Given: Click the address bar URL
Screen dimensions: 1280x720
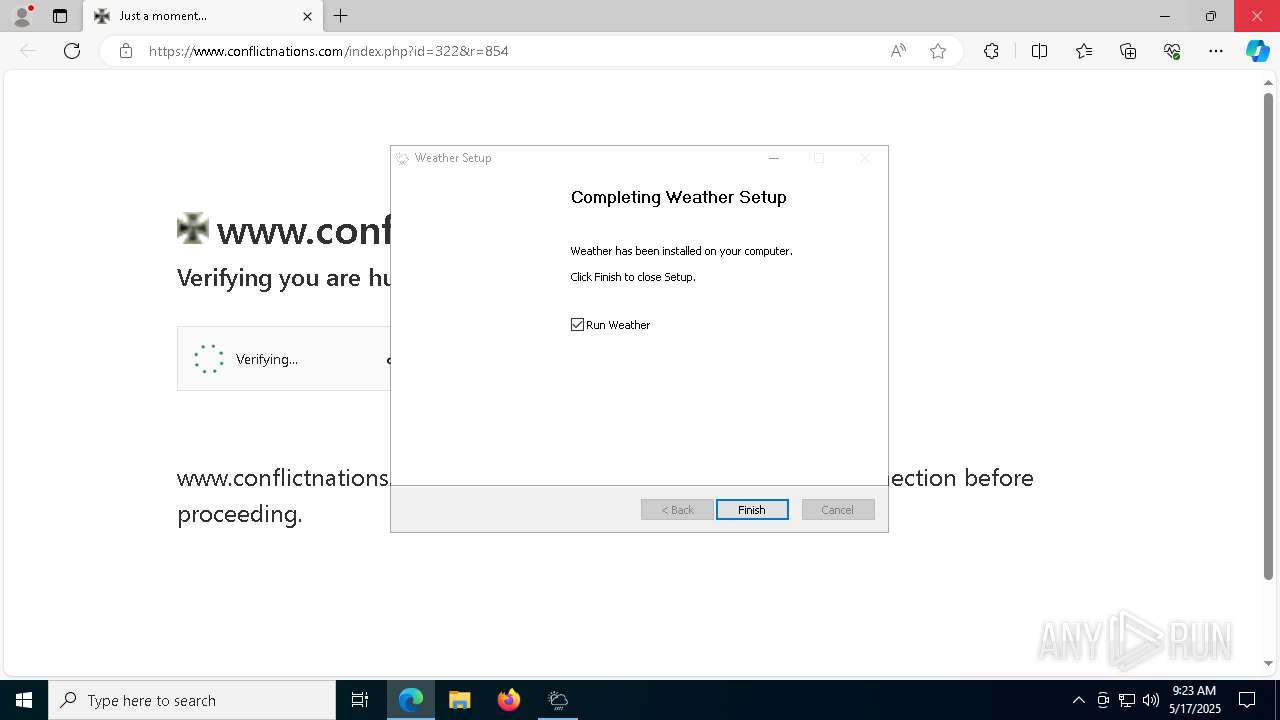Looking at the screenshot, I should point(329,51).
